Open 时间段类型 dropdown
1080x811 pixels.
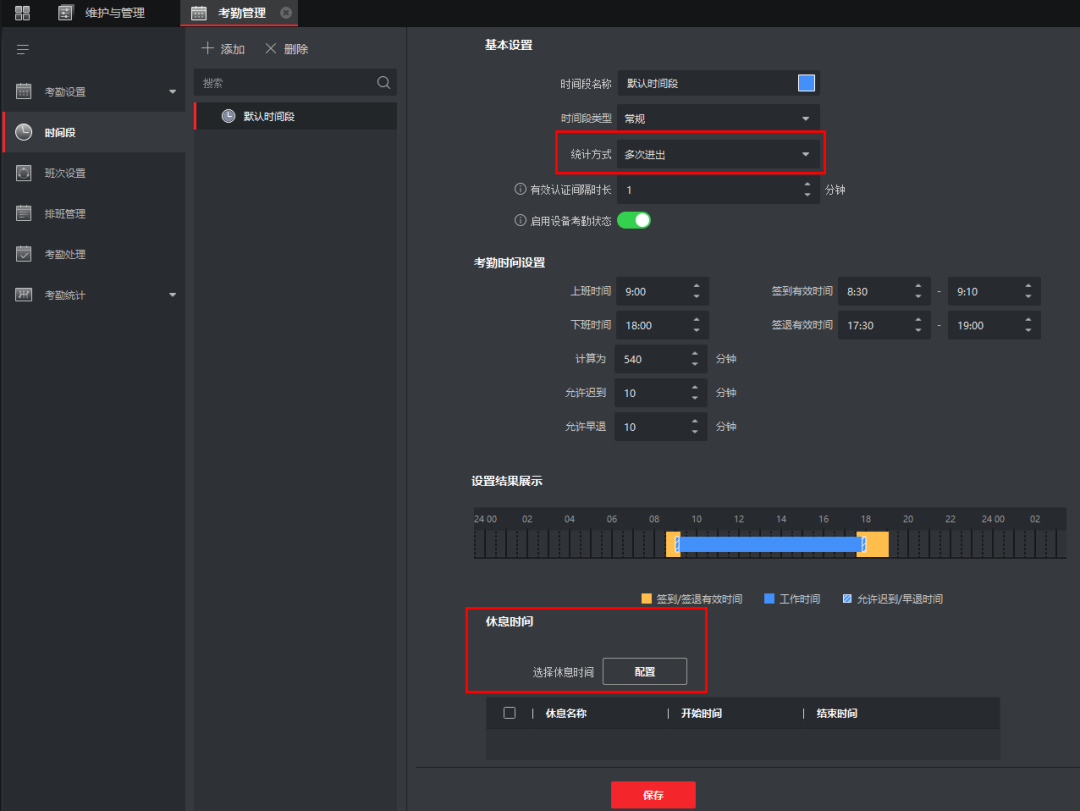pos(717,118)
